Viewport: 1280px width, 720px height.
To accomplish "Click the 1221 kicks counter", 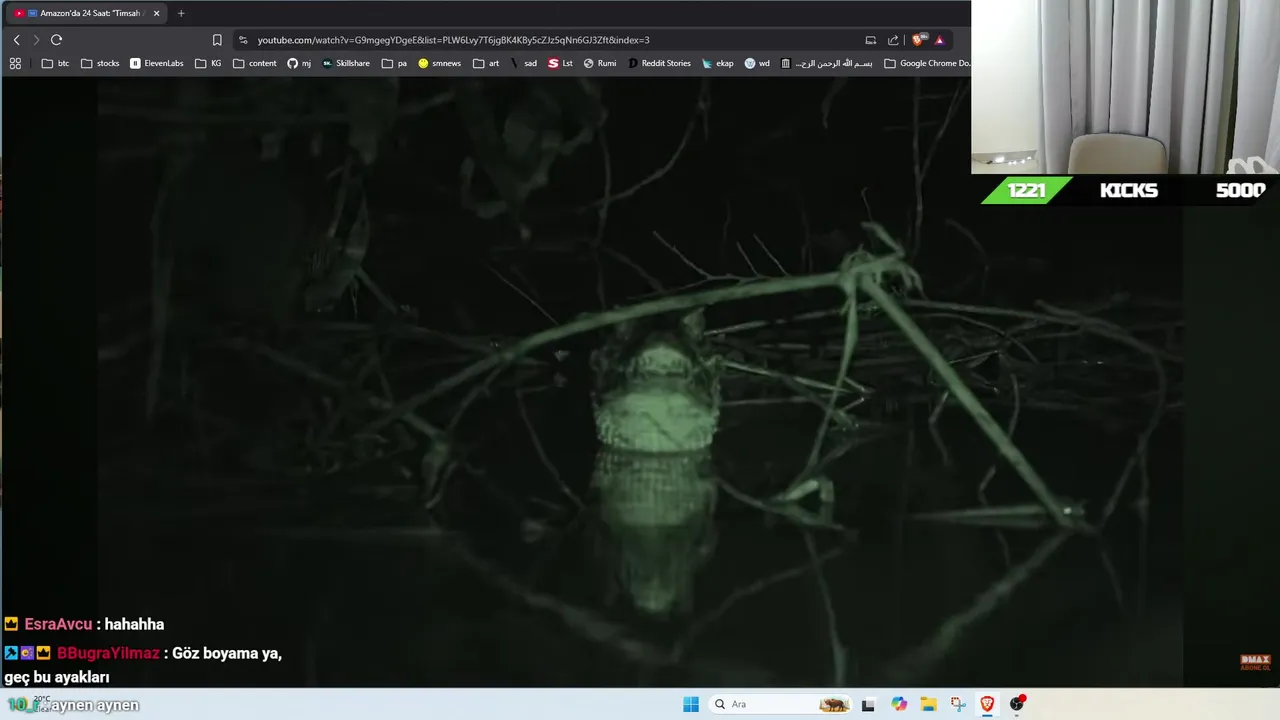I will (x=1027, y=190).
